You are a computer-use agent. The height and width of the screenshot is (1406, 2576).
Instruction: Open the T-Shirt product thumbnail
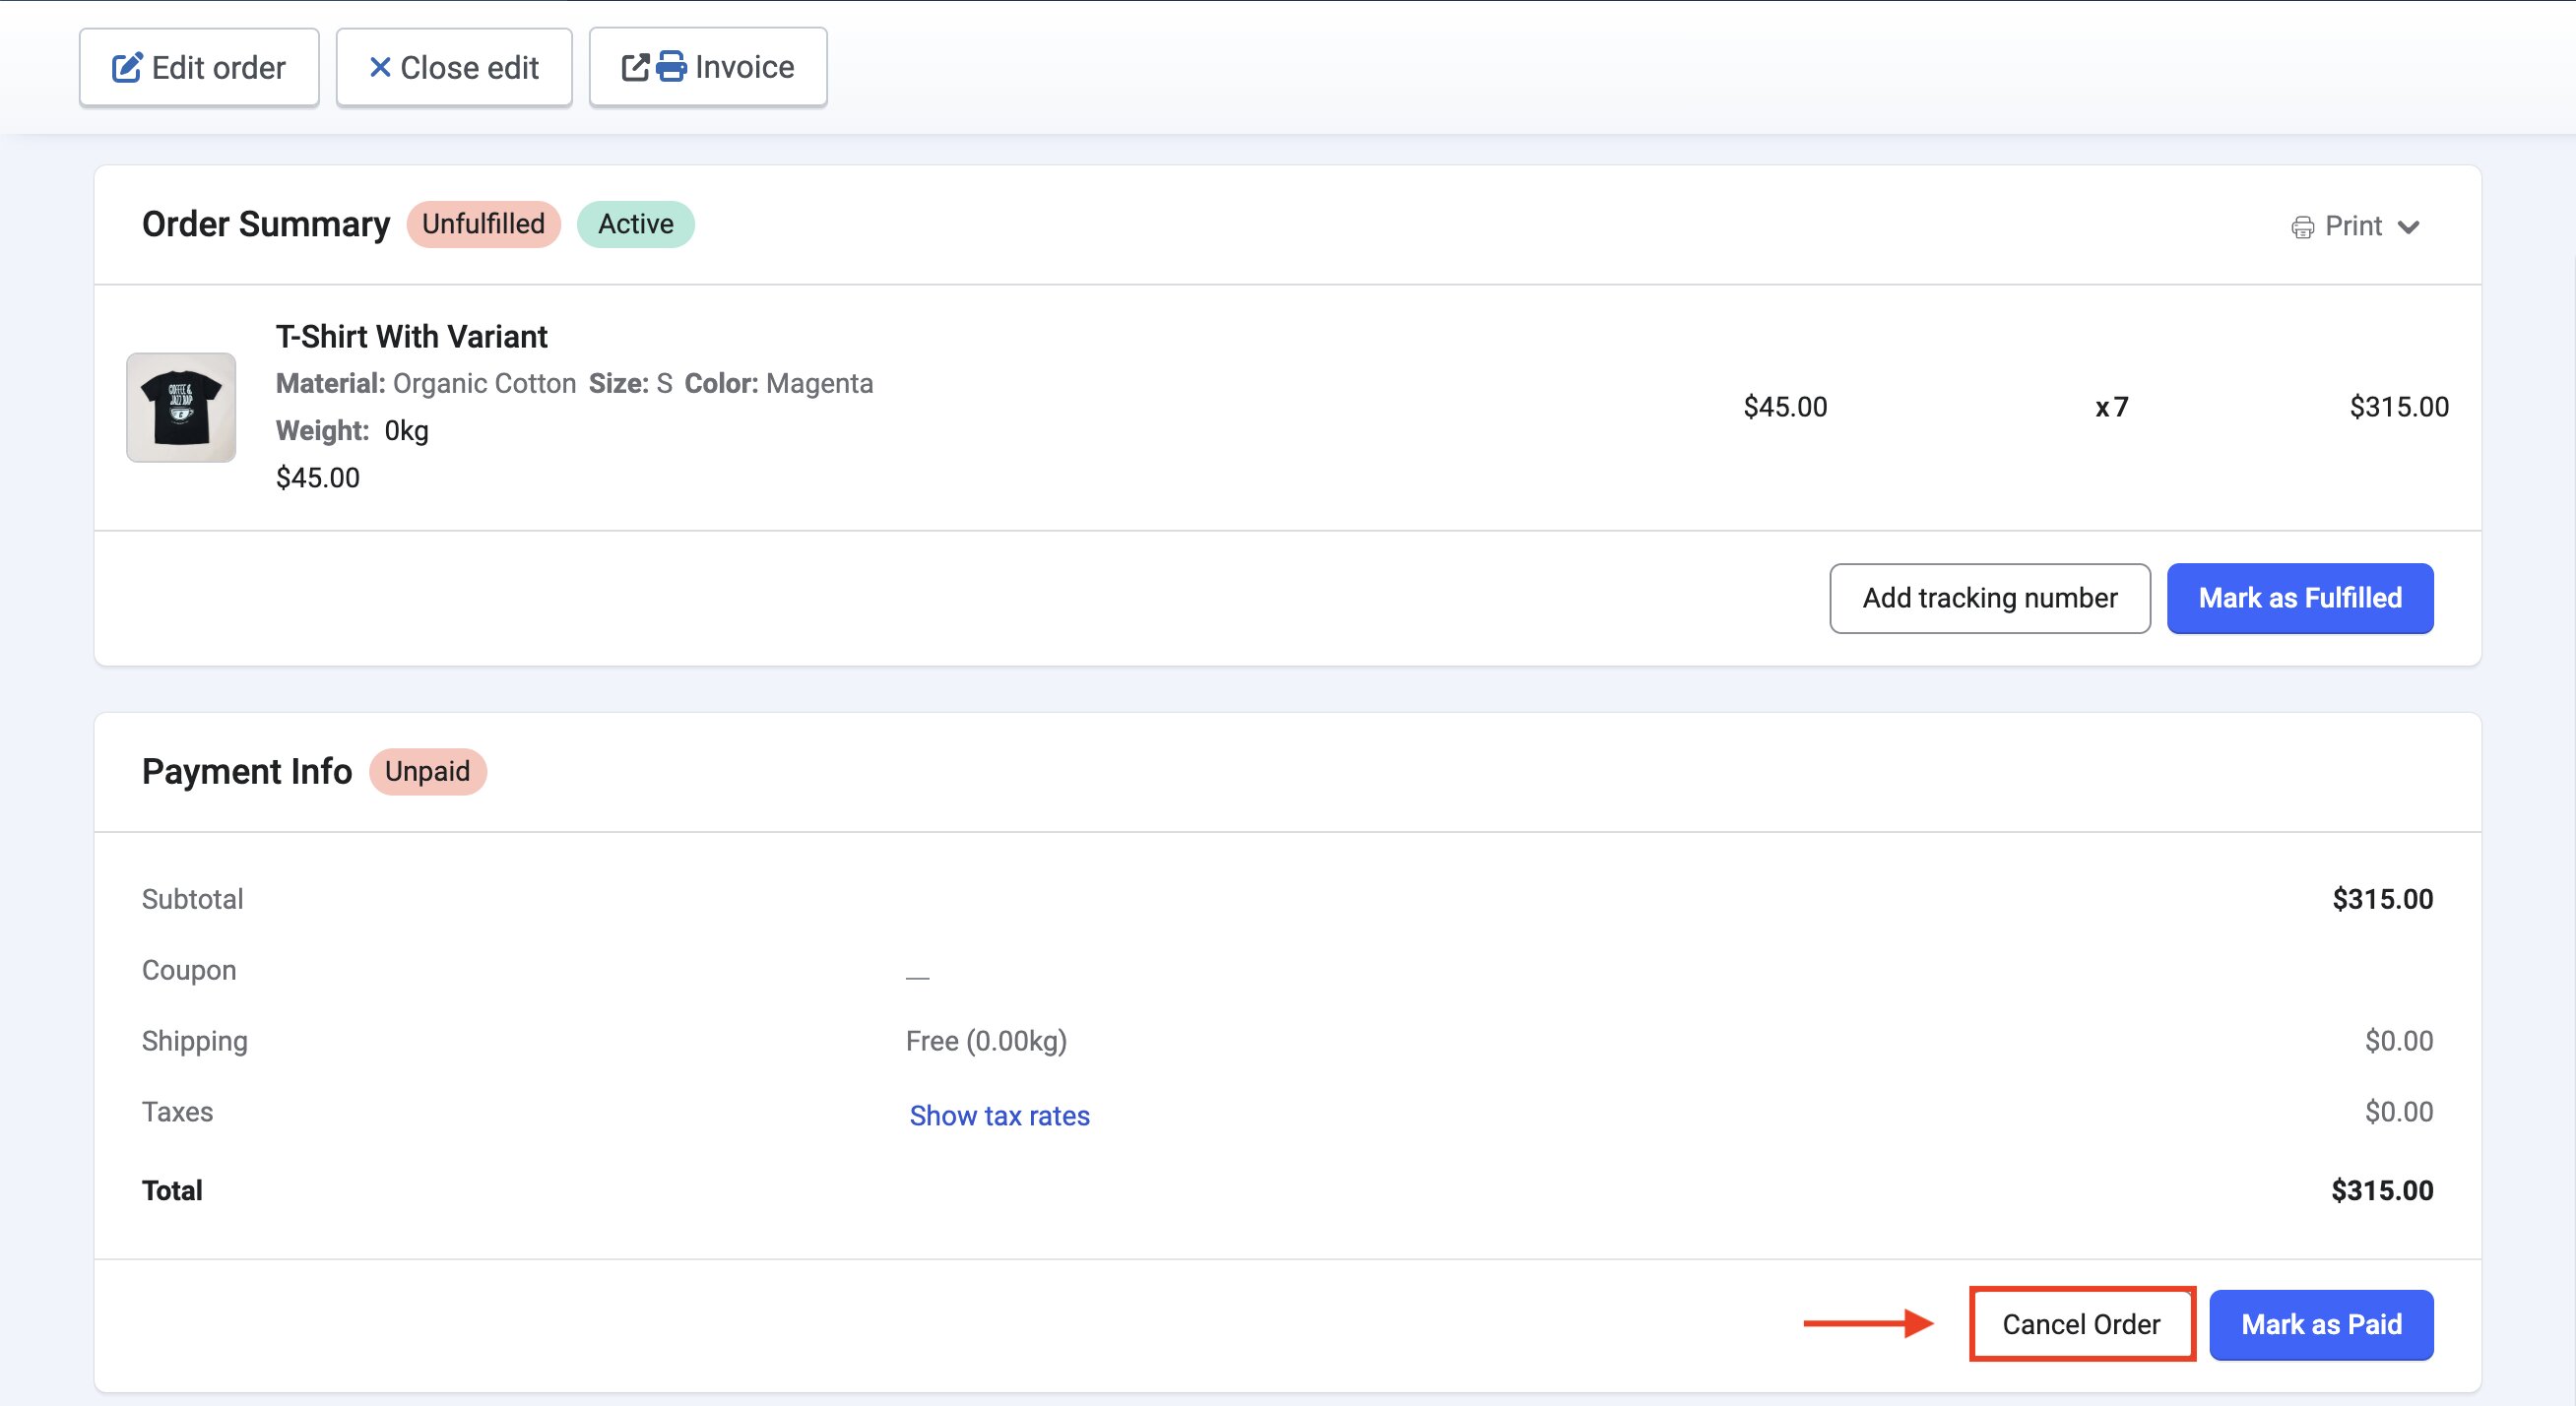point(181,407)
